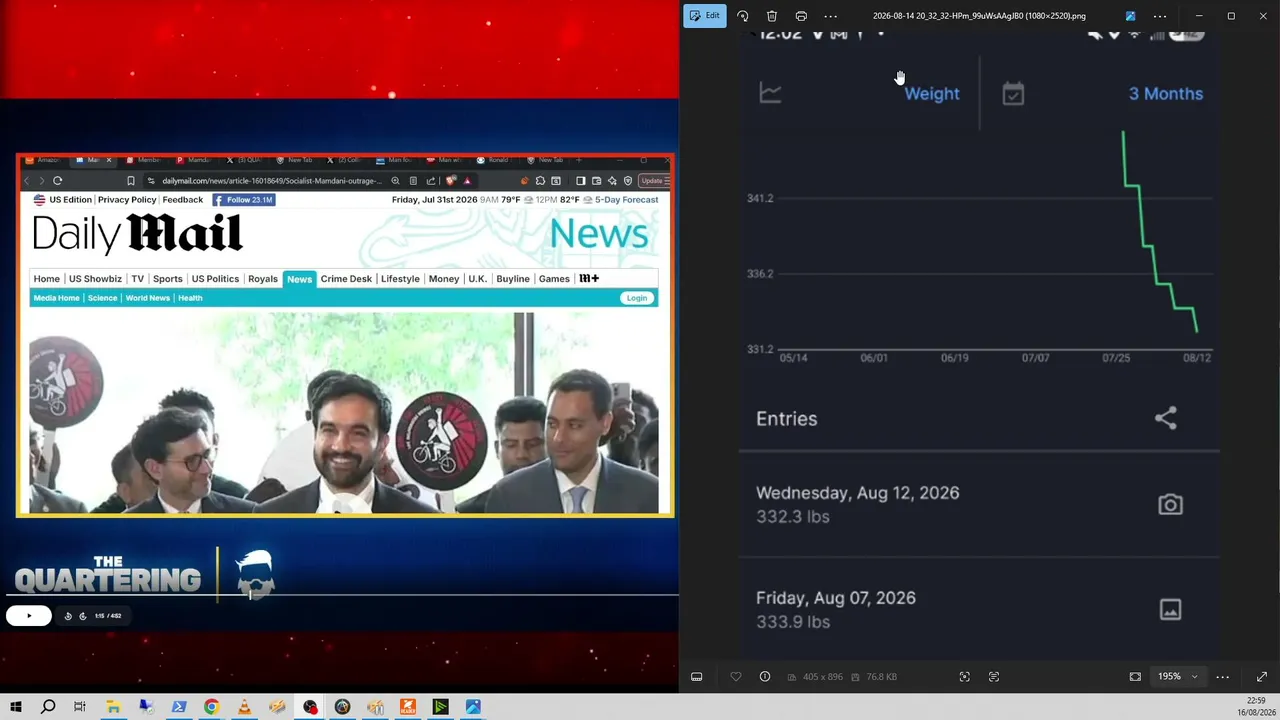Open US Showbiz section on Daily Mail
Screen dimensions: 1280x720
pyautogui.click(x=95, y=279)
